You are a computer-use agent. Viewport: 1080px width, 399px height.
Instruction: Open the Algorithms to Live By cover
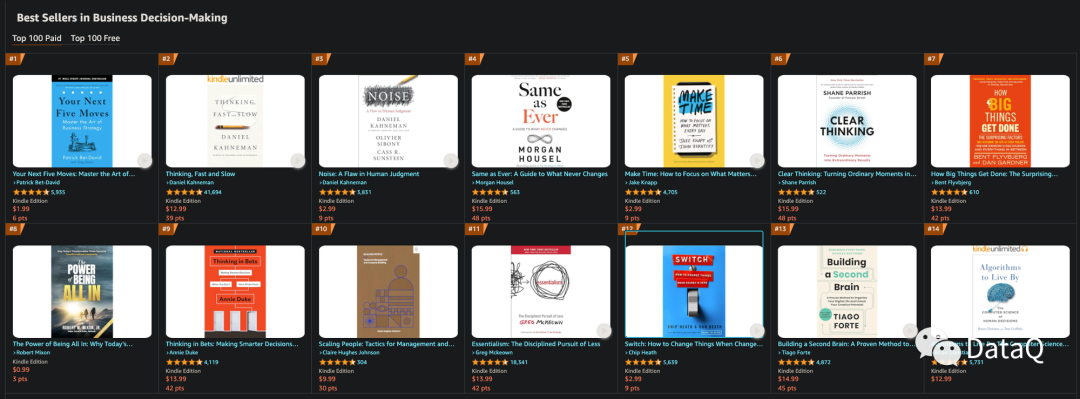point(1000,291)
